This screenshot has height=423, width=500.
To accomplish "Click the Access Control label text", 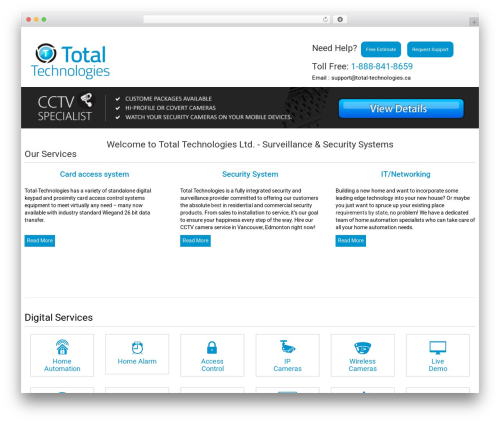I will point(212,365).
